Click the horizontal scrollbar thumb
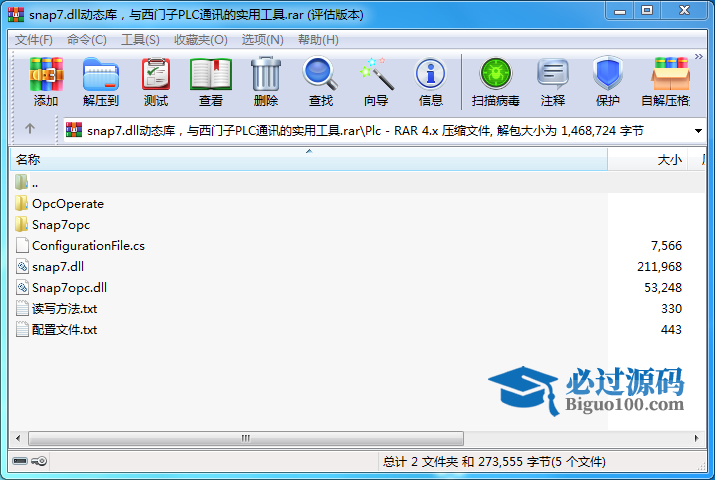 coord(246,439)
